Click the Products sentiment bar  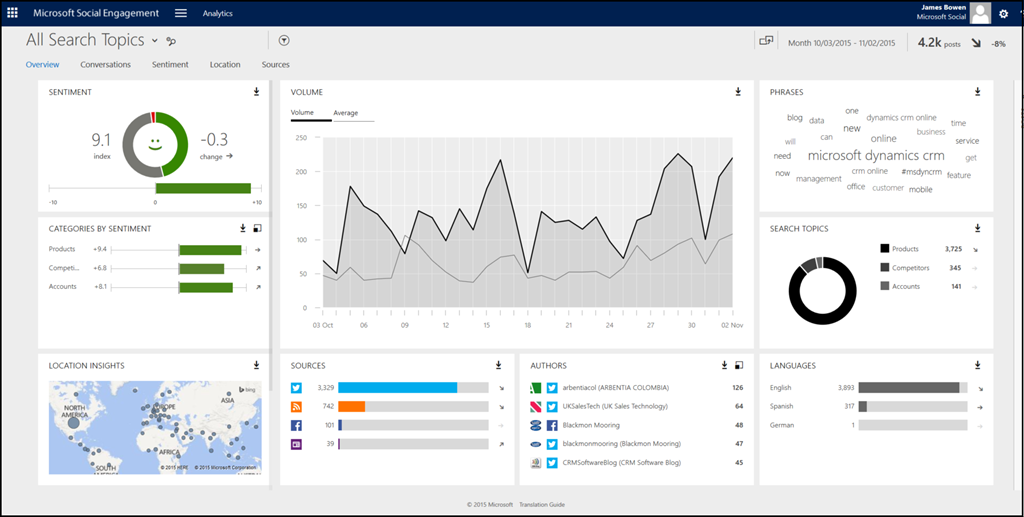[x=210, y=249]
